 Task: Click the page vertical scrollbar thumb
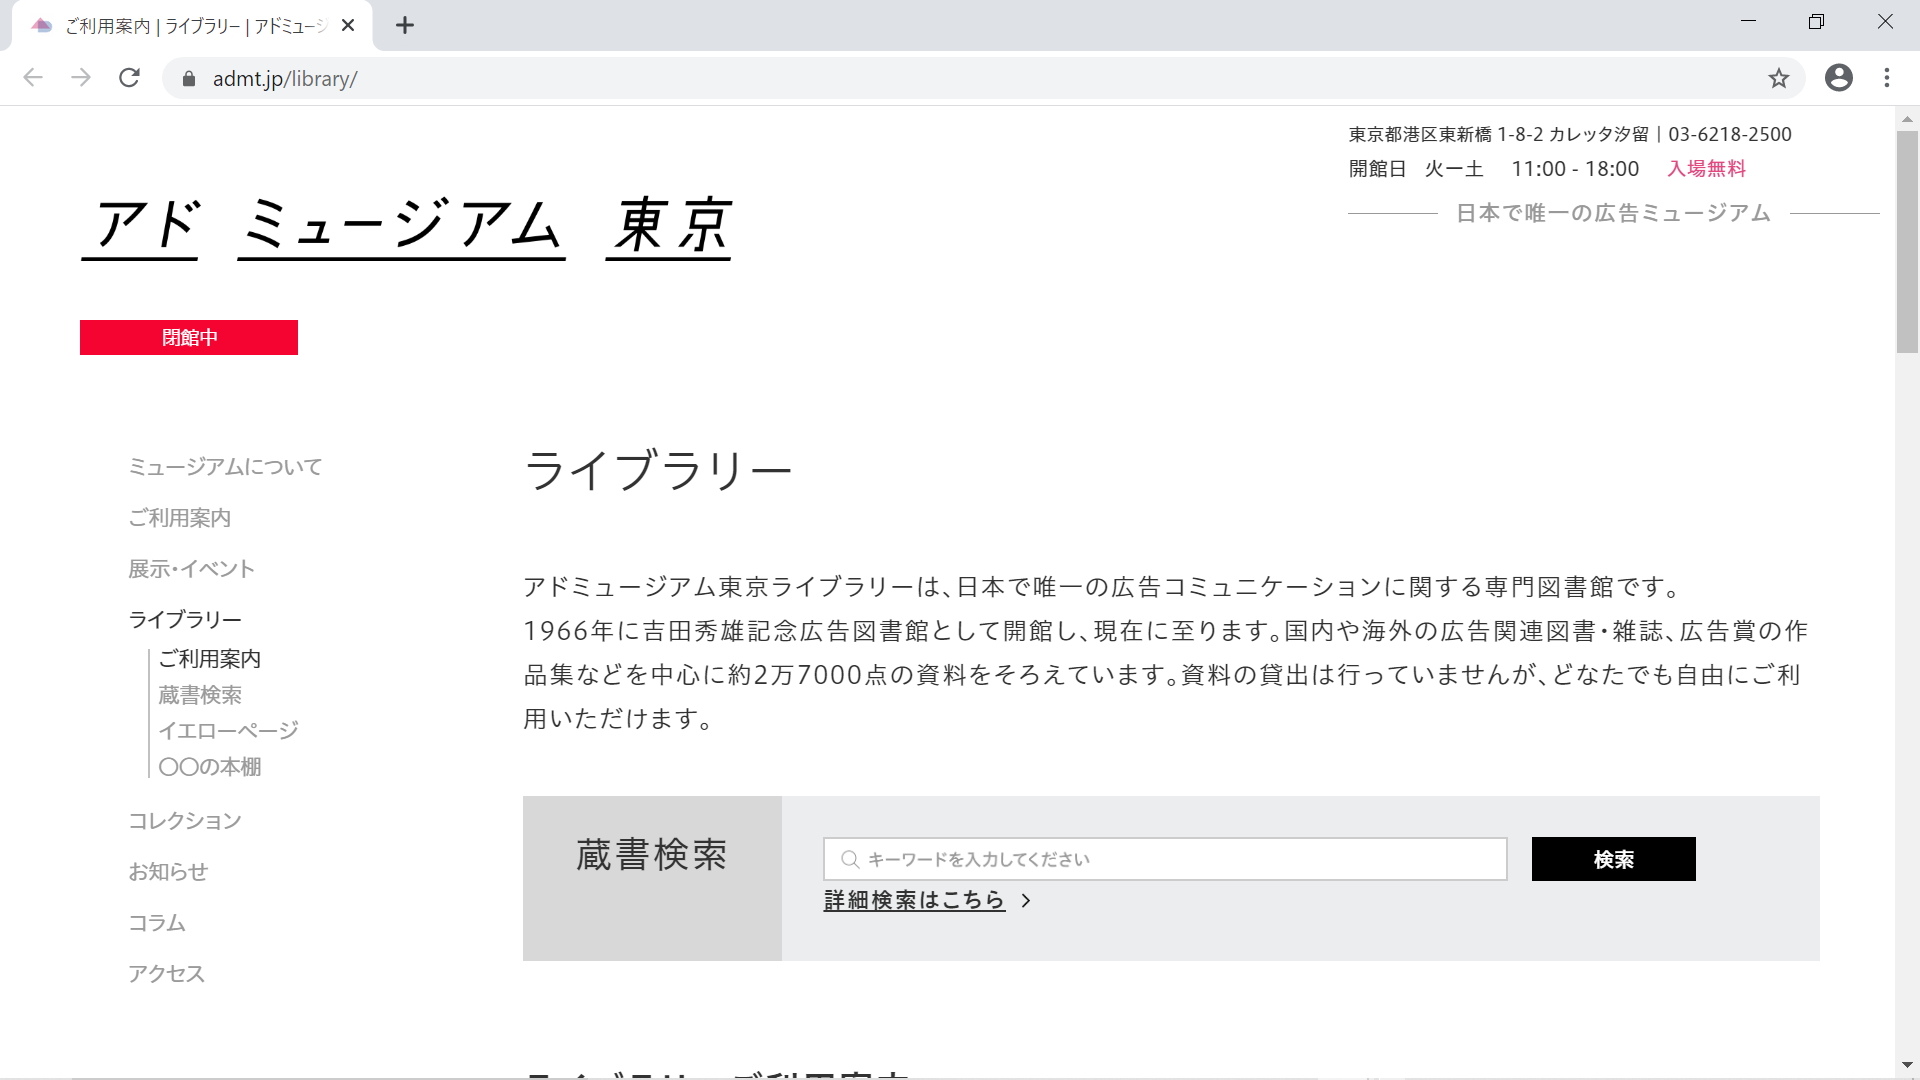[x=1907, y=241]
